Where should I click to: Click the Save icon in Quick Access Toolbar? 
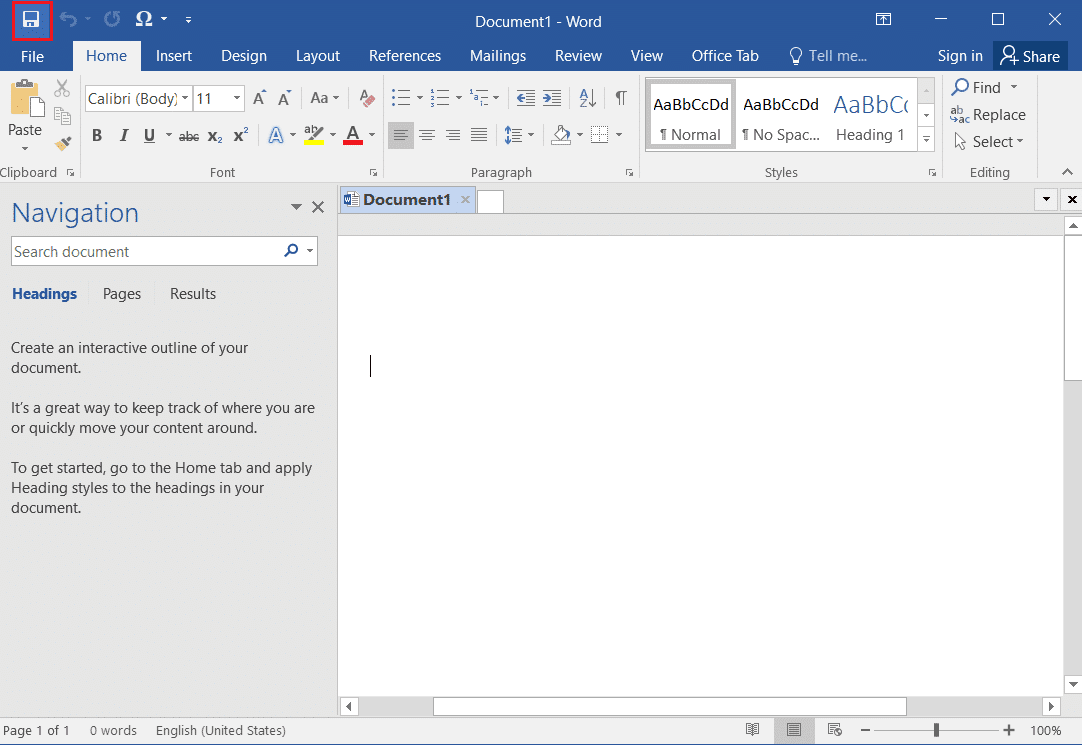[x=31, y=19]
